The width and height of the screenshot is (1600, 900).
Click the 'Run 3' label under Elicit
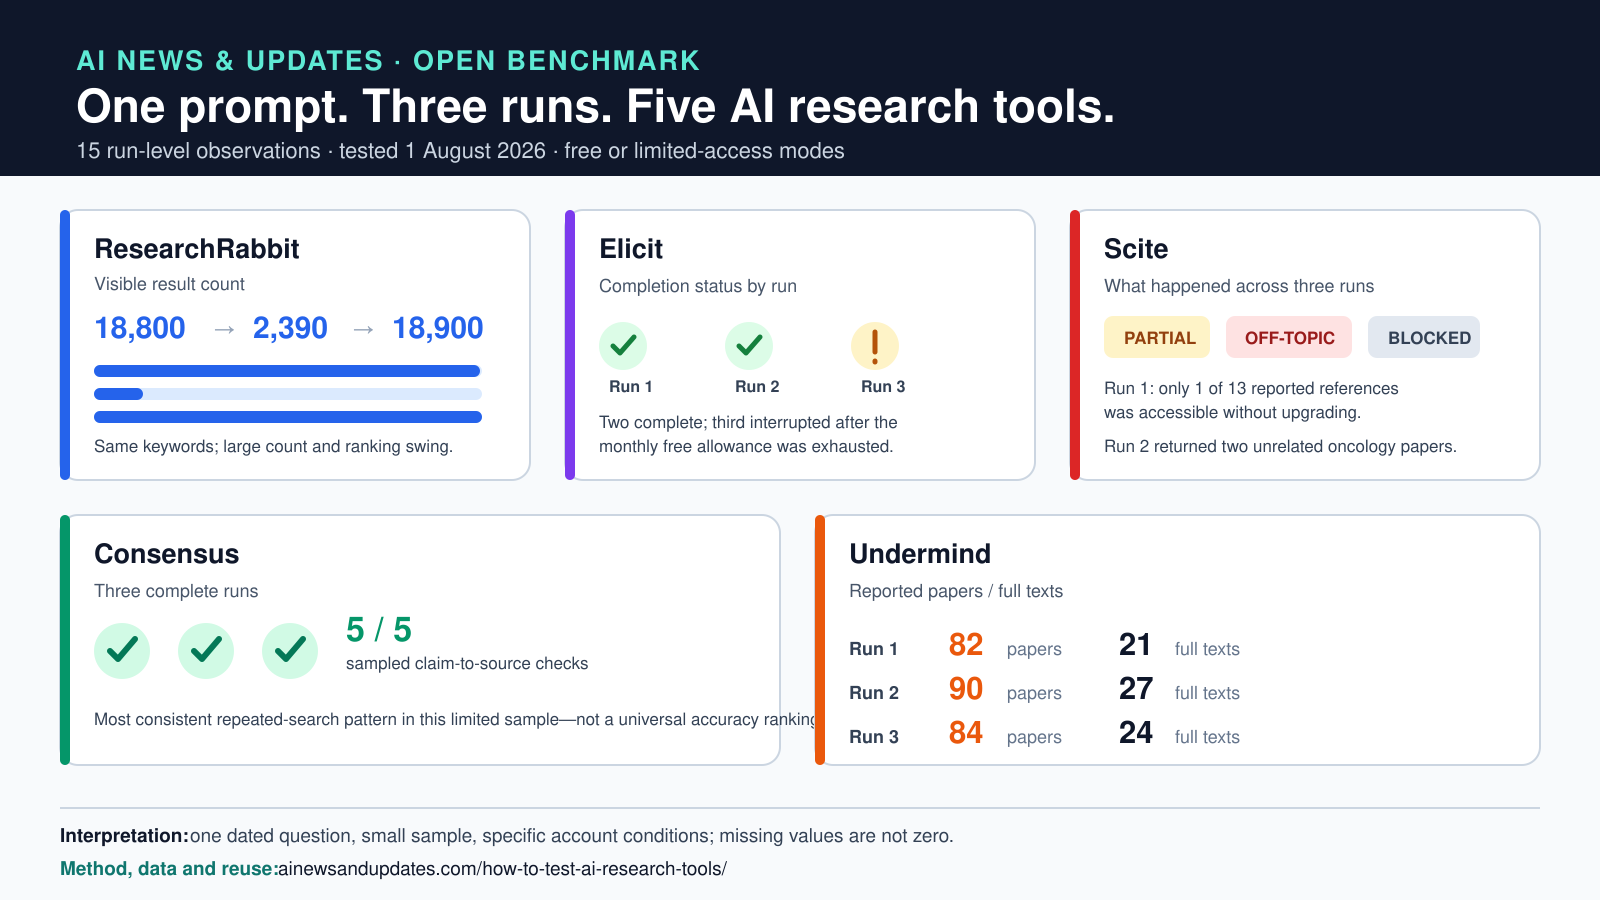[883, 387]
